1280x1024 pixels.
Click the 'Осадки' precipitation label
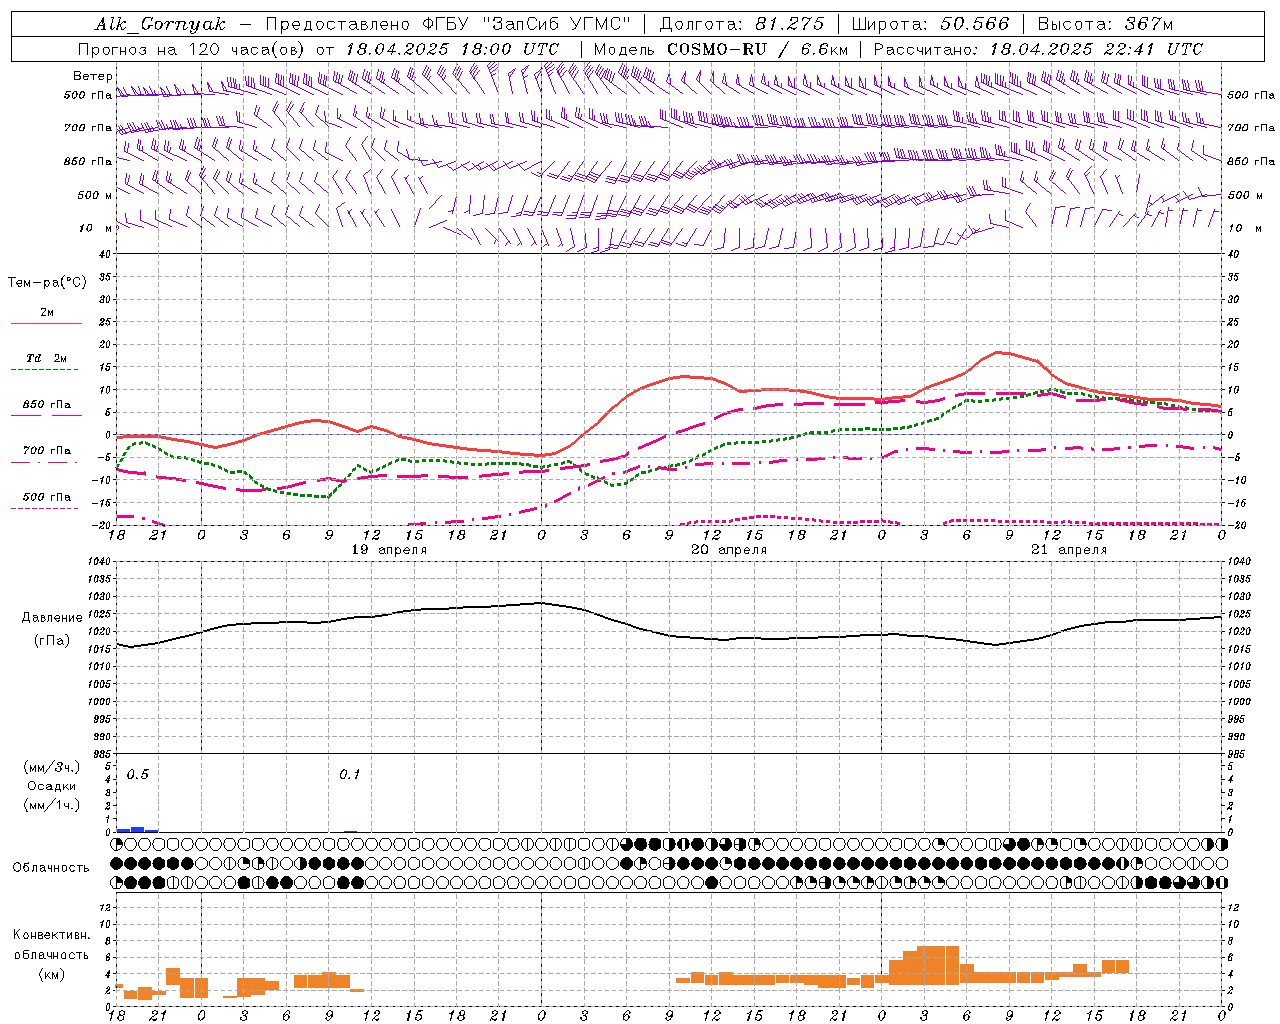pyautogui.click(x=52, y=786)
